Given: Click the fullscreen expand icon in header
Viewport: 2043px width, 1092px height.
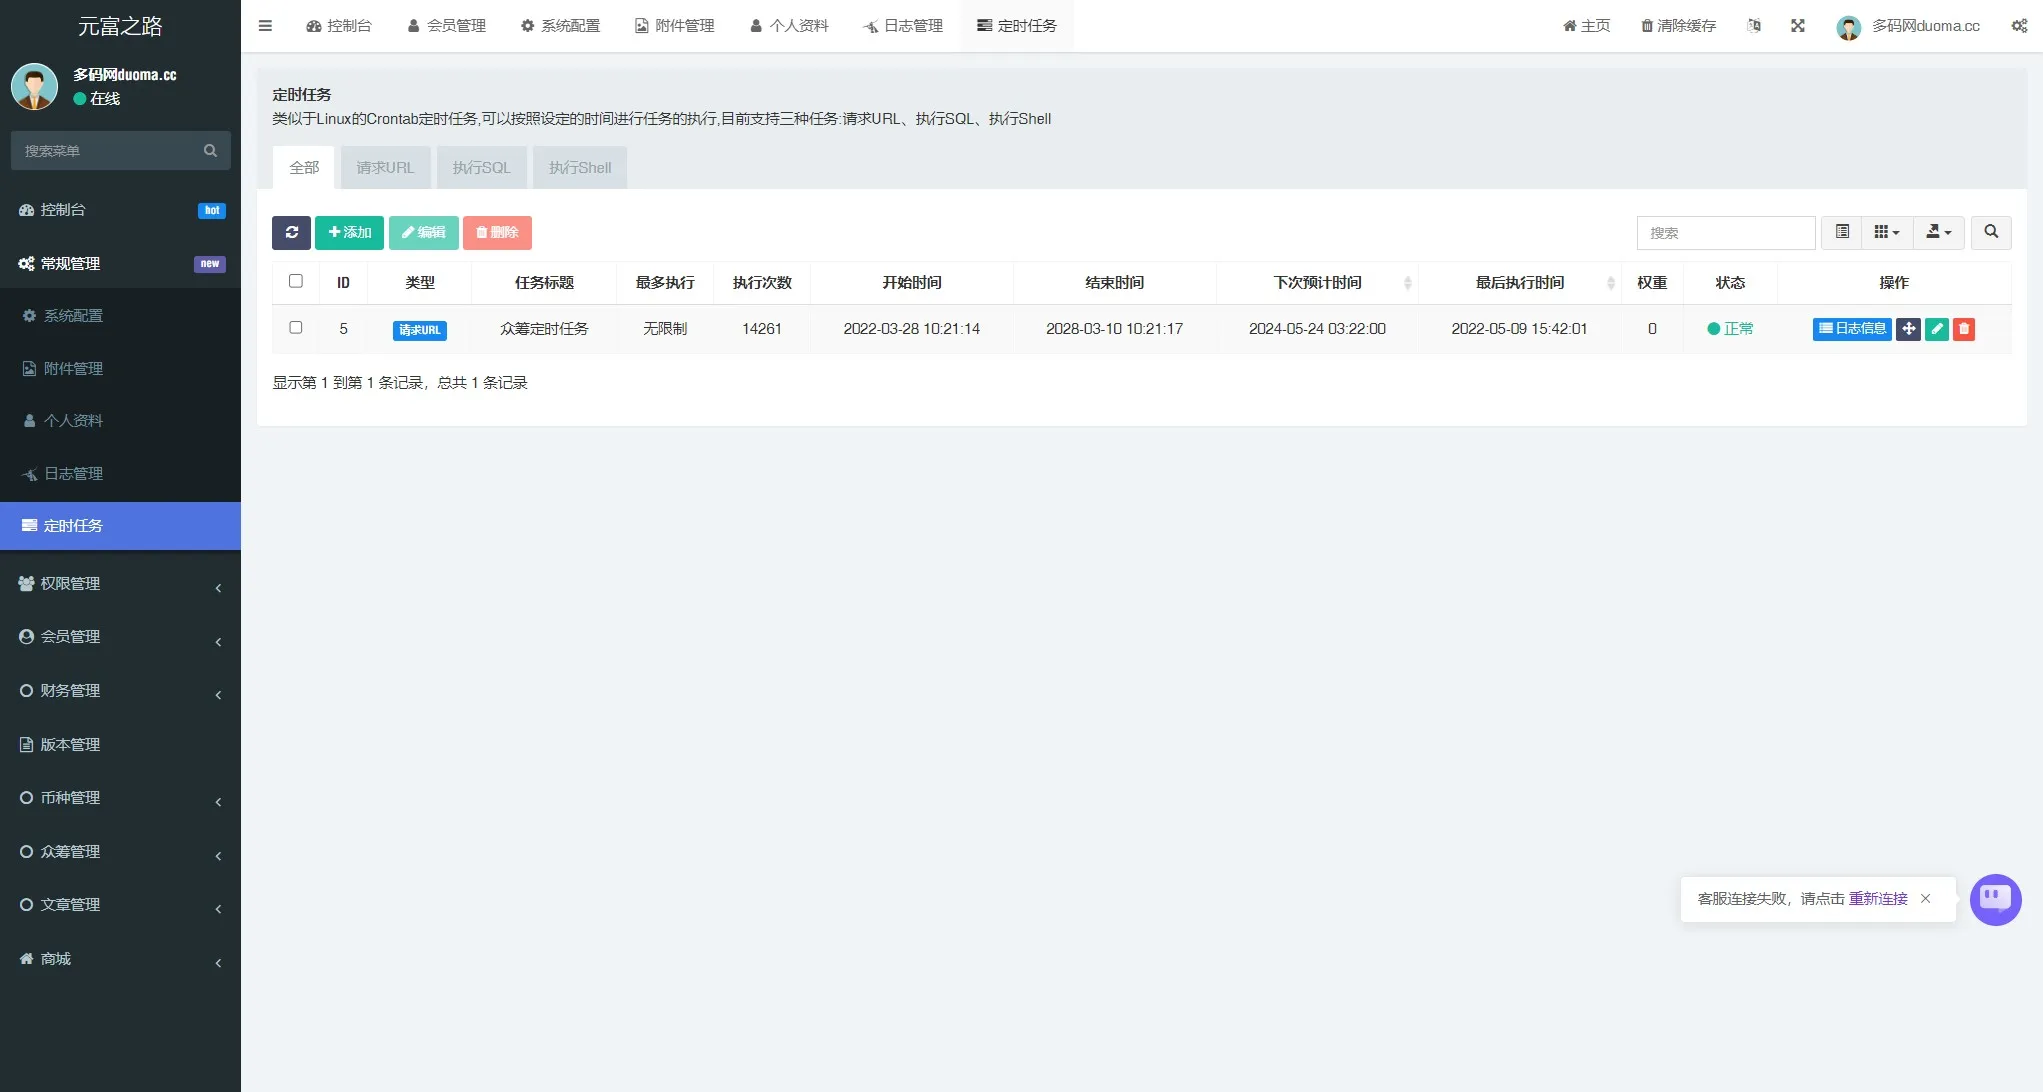Looking at the screenshot, I should coord(1797,26).
